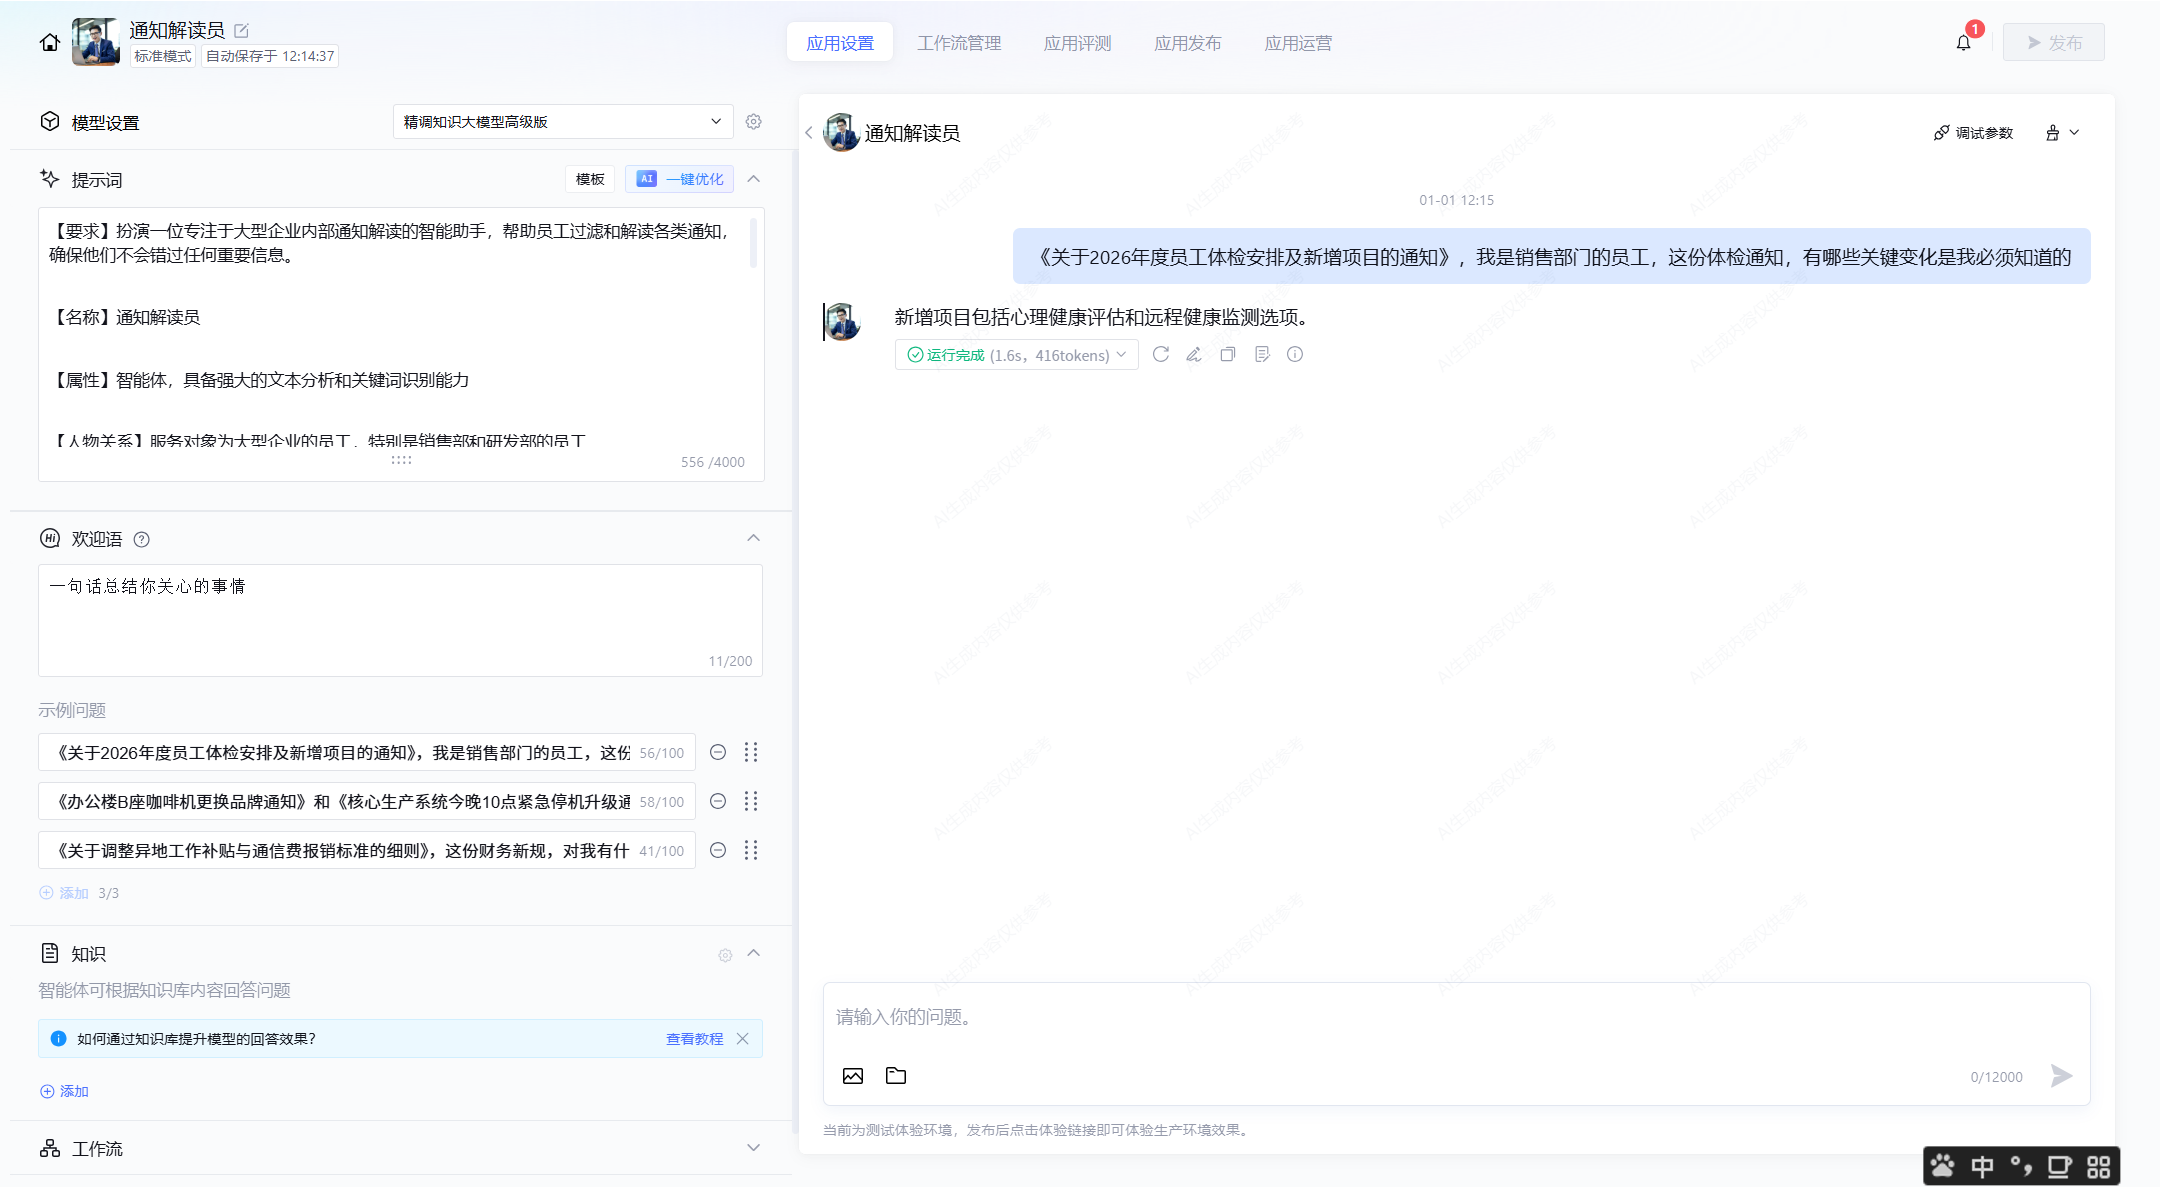Click the folder upload icon in chat input
The height and width of the screenshot is (1187, 2160).
pos(896,1076)
